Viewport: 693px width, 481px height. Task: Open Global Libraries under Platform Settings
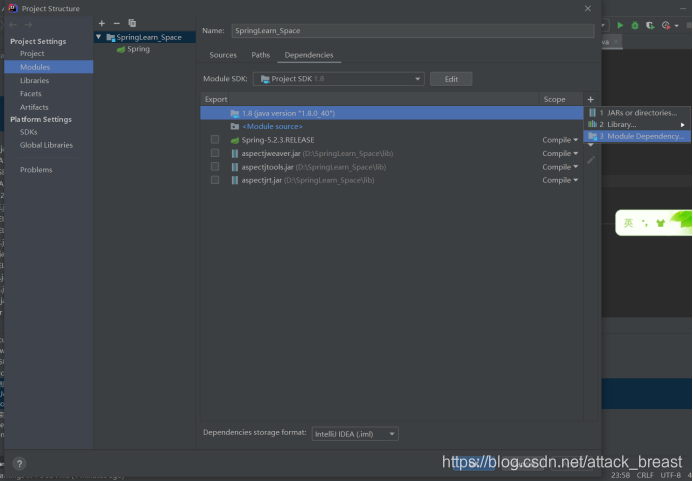coord(46,145)
